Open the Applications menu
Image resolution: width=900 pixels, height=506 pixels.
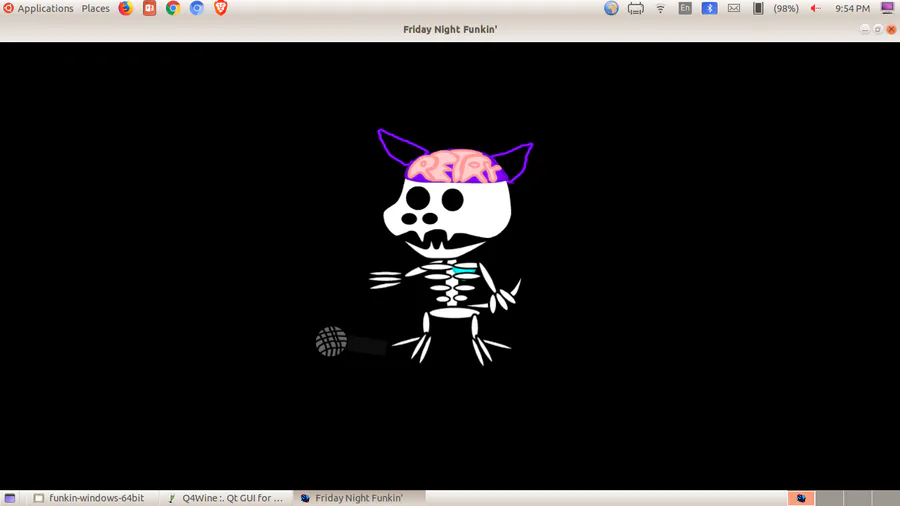click(39, 8)
